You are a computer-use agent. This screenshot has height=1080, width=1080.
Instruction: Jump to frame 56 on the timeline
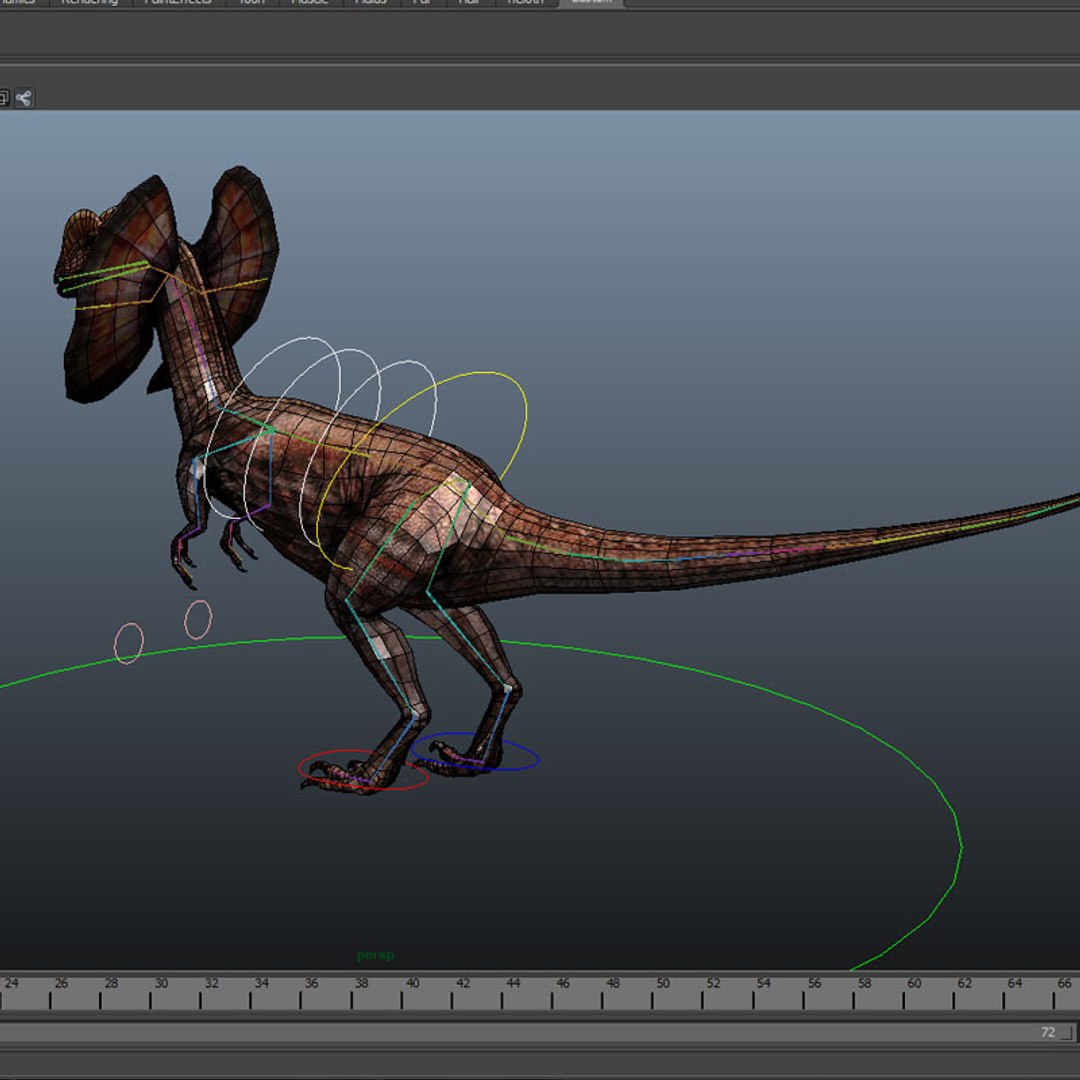click(x=815, y=984)
